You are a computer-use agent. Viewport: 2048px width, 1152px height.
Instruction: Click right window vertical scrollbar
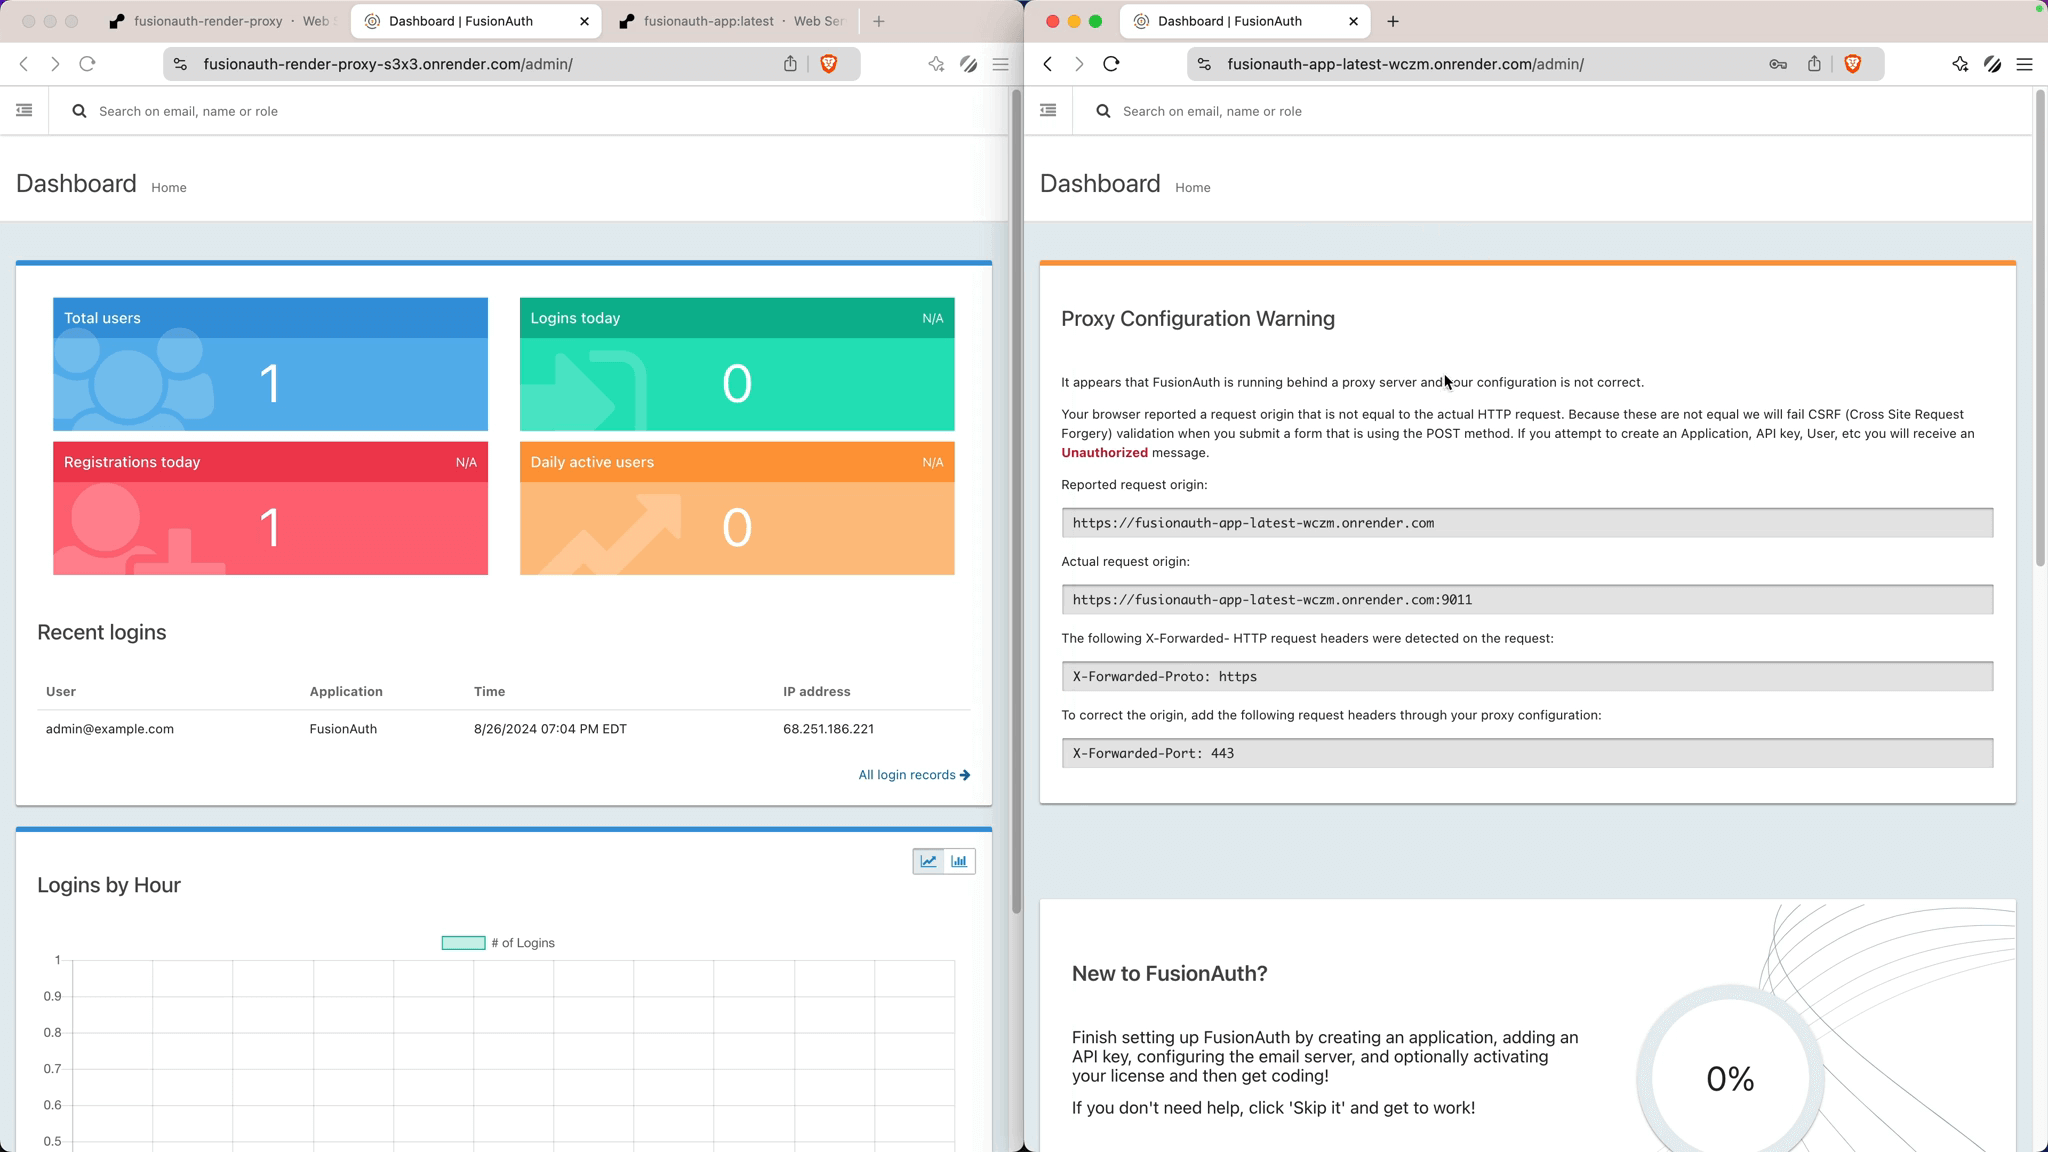[x=2040, y=330]
